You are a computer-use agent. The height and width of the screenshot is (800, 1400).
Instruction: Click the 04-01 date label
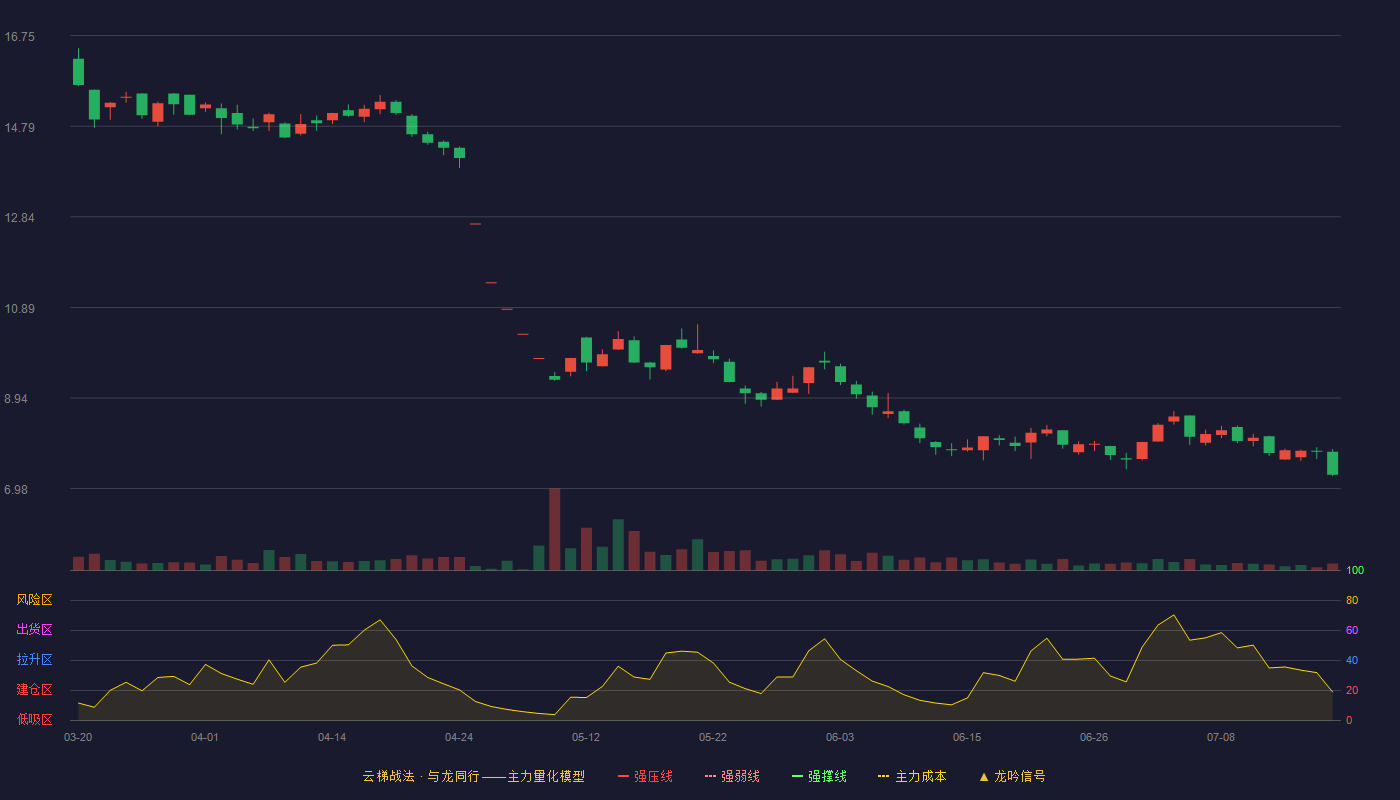[x=205, y=737]
